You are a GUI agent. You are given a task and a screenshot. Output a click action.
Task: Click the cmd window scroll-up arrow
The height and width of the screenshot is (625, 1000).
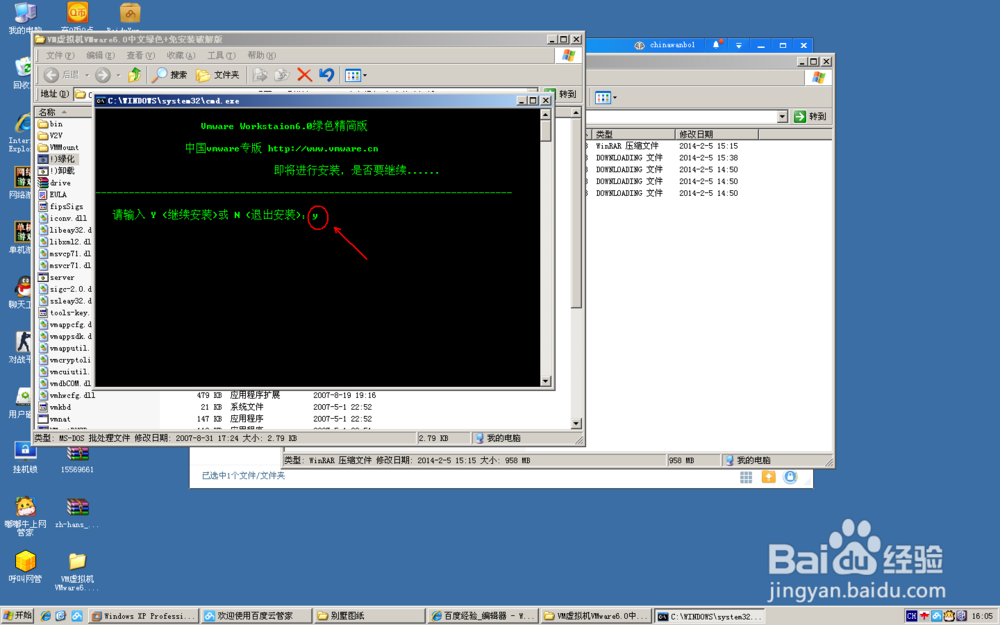coord(545,114)
